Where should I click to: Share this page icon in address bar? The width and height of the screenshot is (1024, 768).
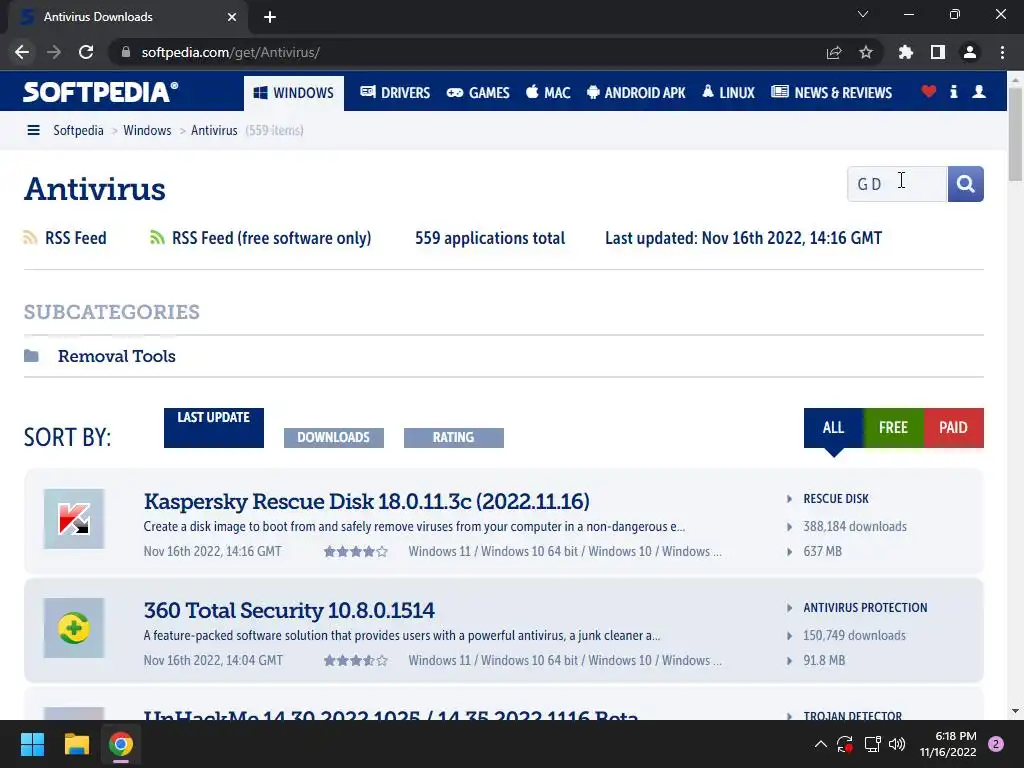[x=834, y=52]
